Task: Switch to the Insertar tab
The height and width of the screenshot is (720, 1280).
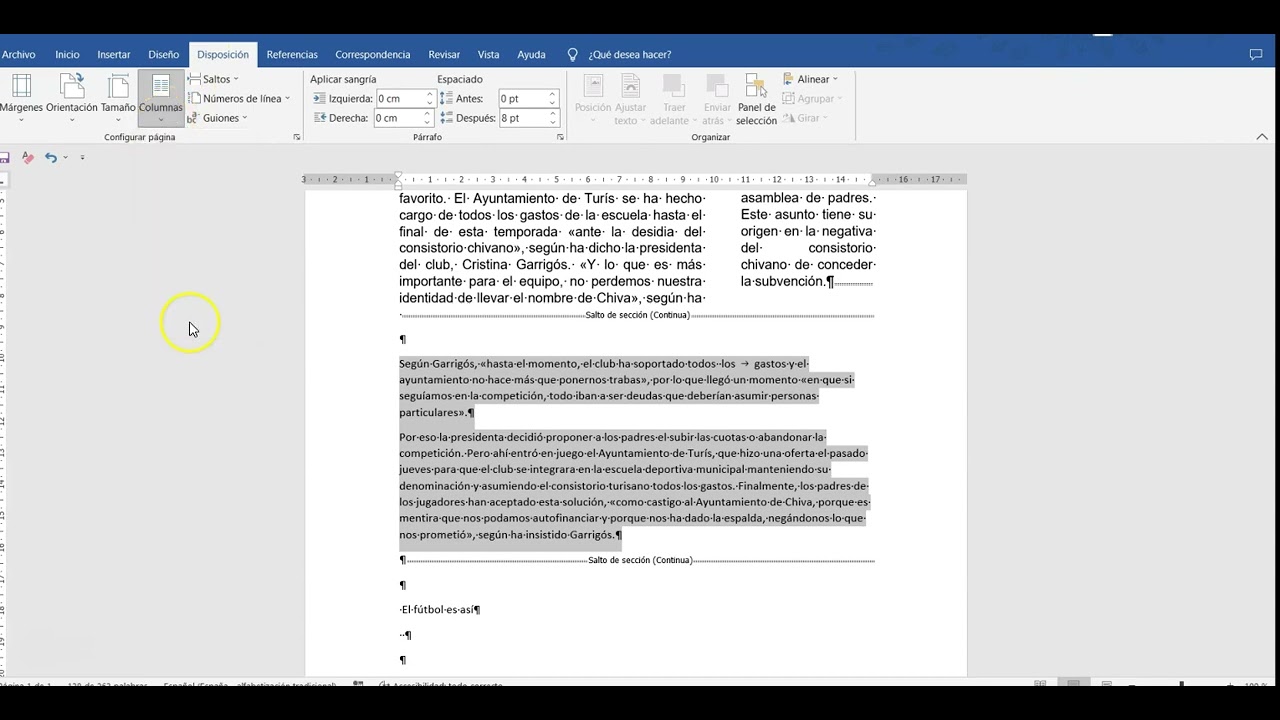Action: [114, 55]
